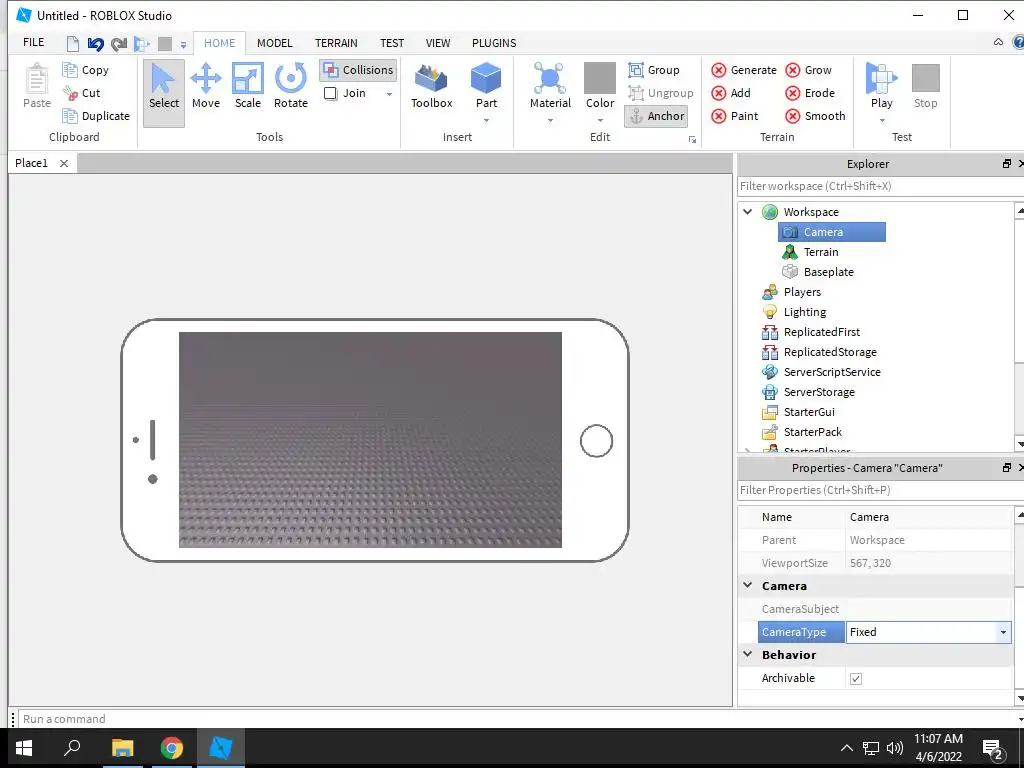Click the New file icon

[73, 44]
